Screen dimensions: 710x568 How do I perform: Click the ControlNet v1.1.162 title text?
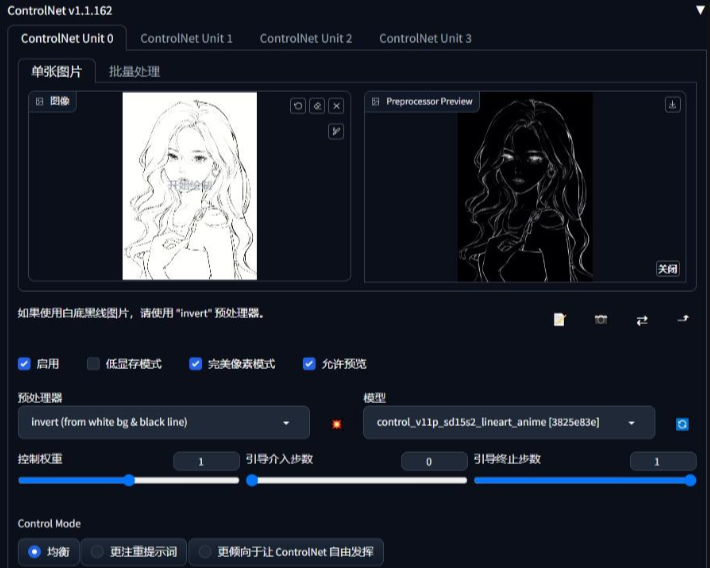point(60,10)
